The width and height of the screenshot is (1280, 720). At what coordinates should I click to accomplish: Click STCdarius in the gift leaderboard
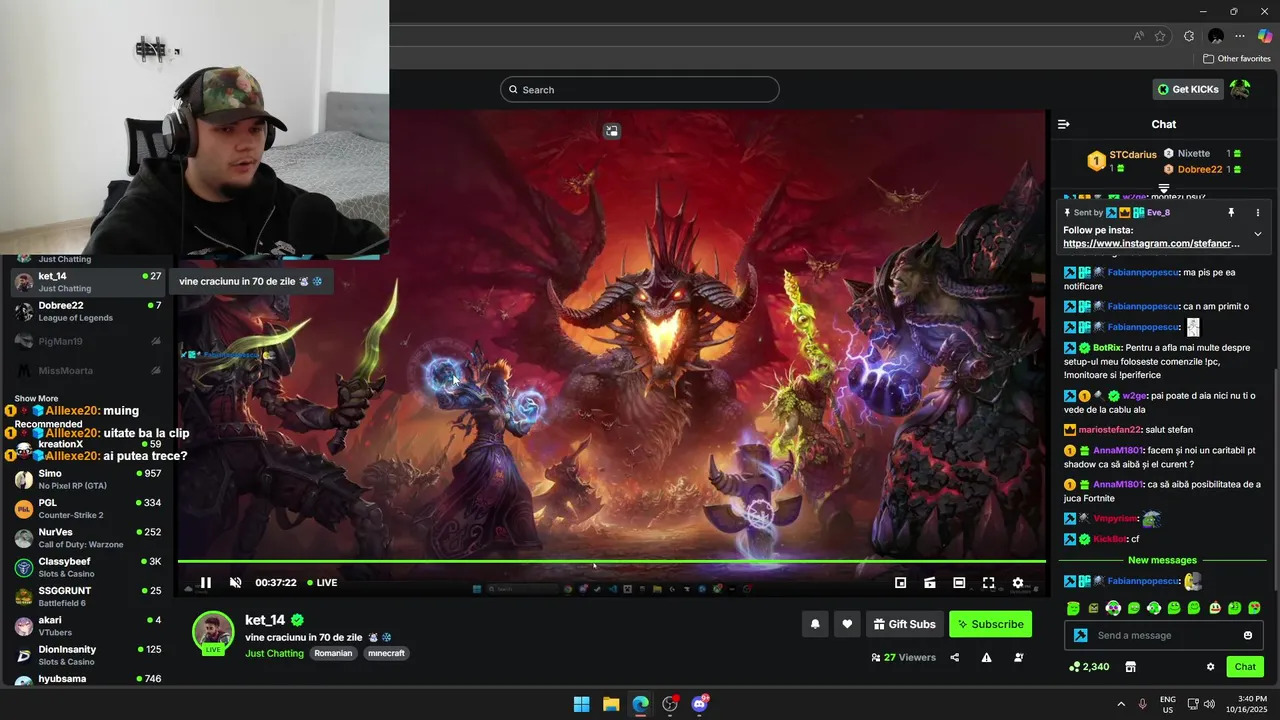pos(1133,155)
